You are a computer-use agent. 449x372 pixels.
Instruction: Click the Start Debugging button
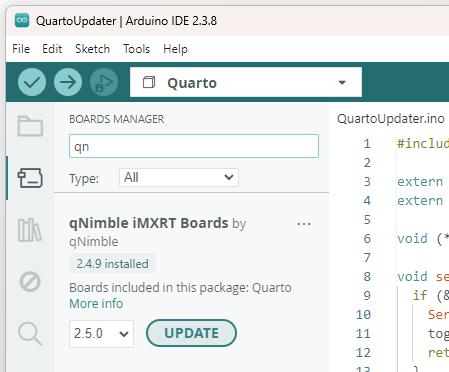click(104, 82)
